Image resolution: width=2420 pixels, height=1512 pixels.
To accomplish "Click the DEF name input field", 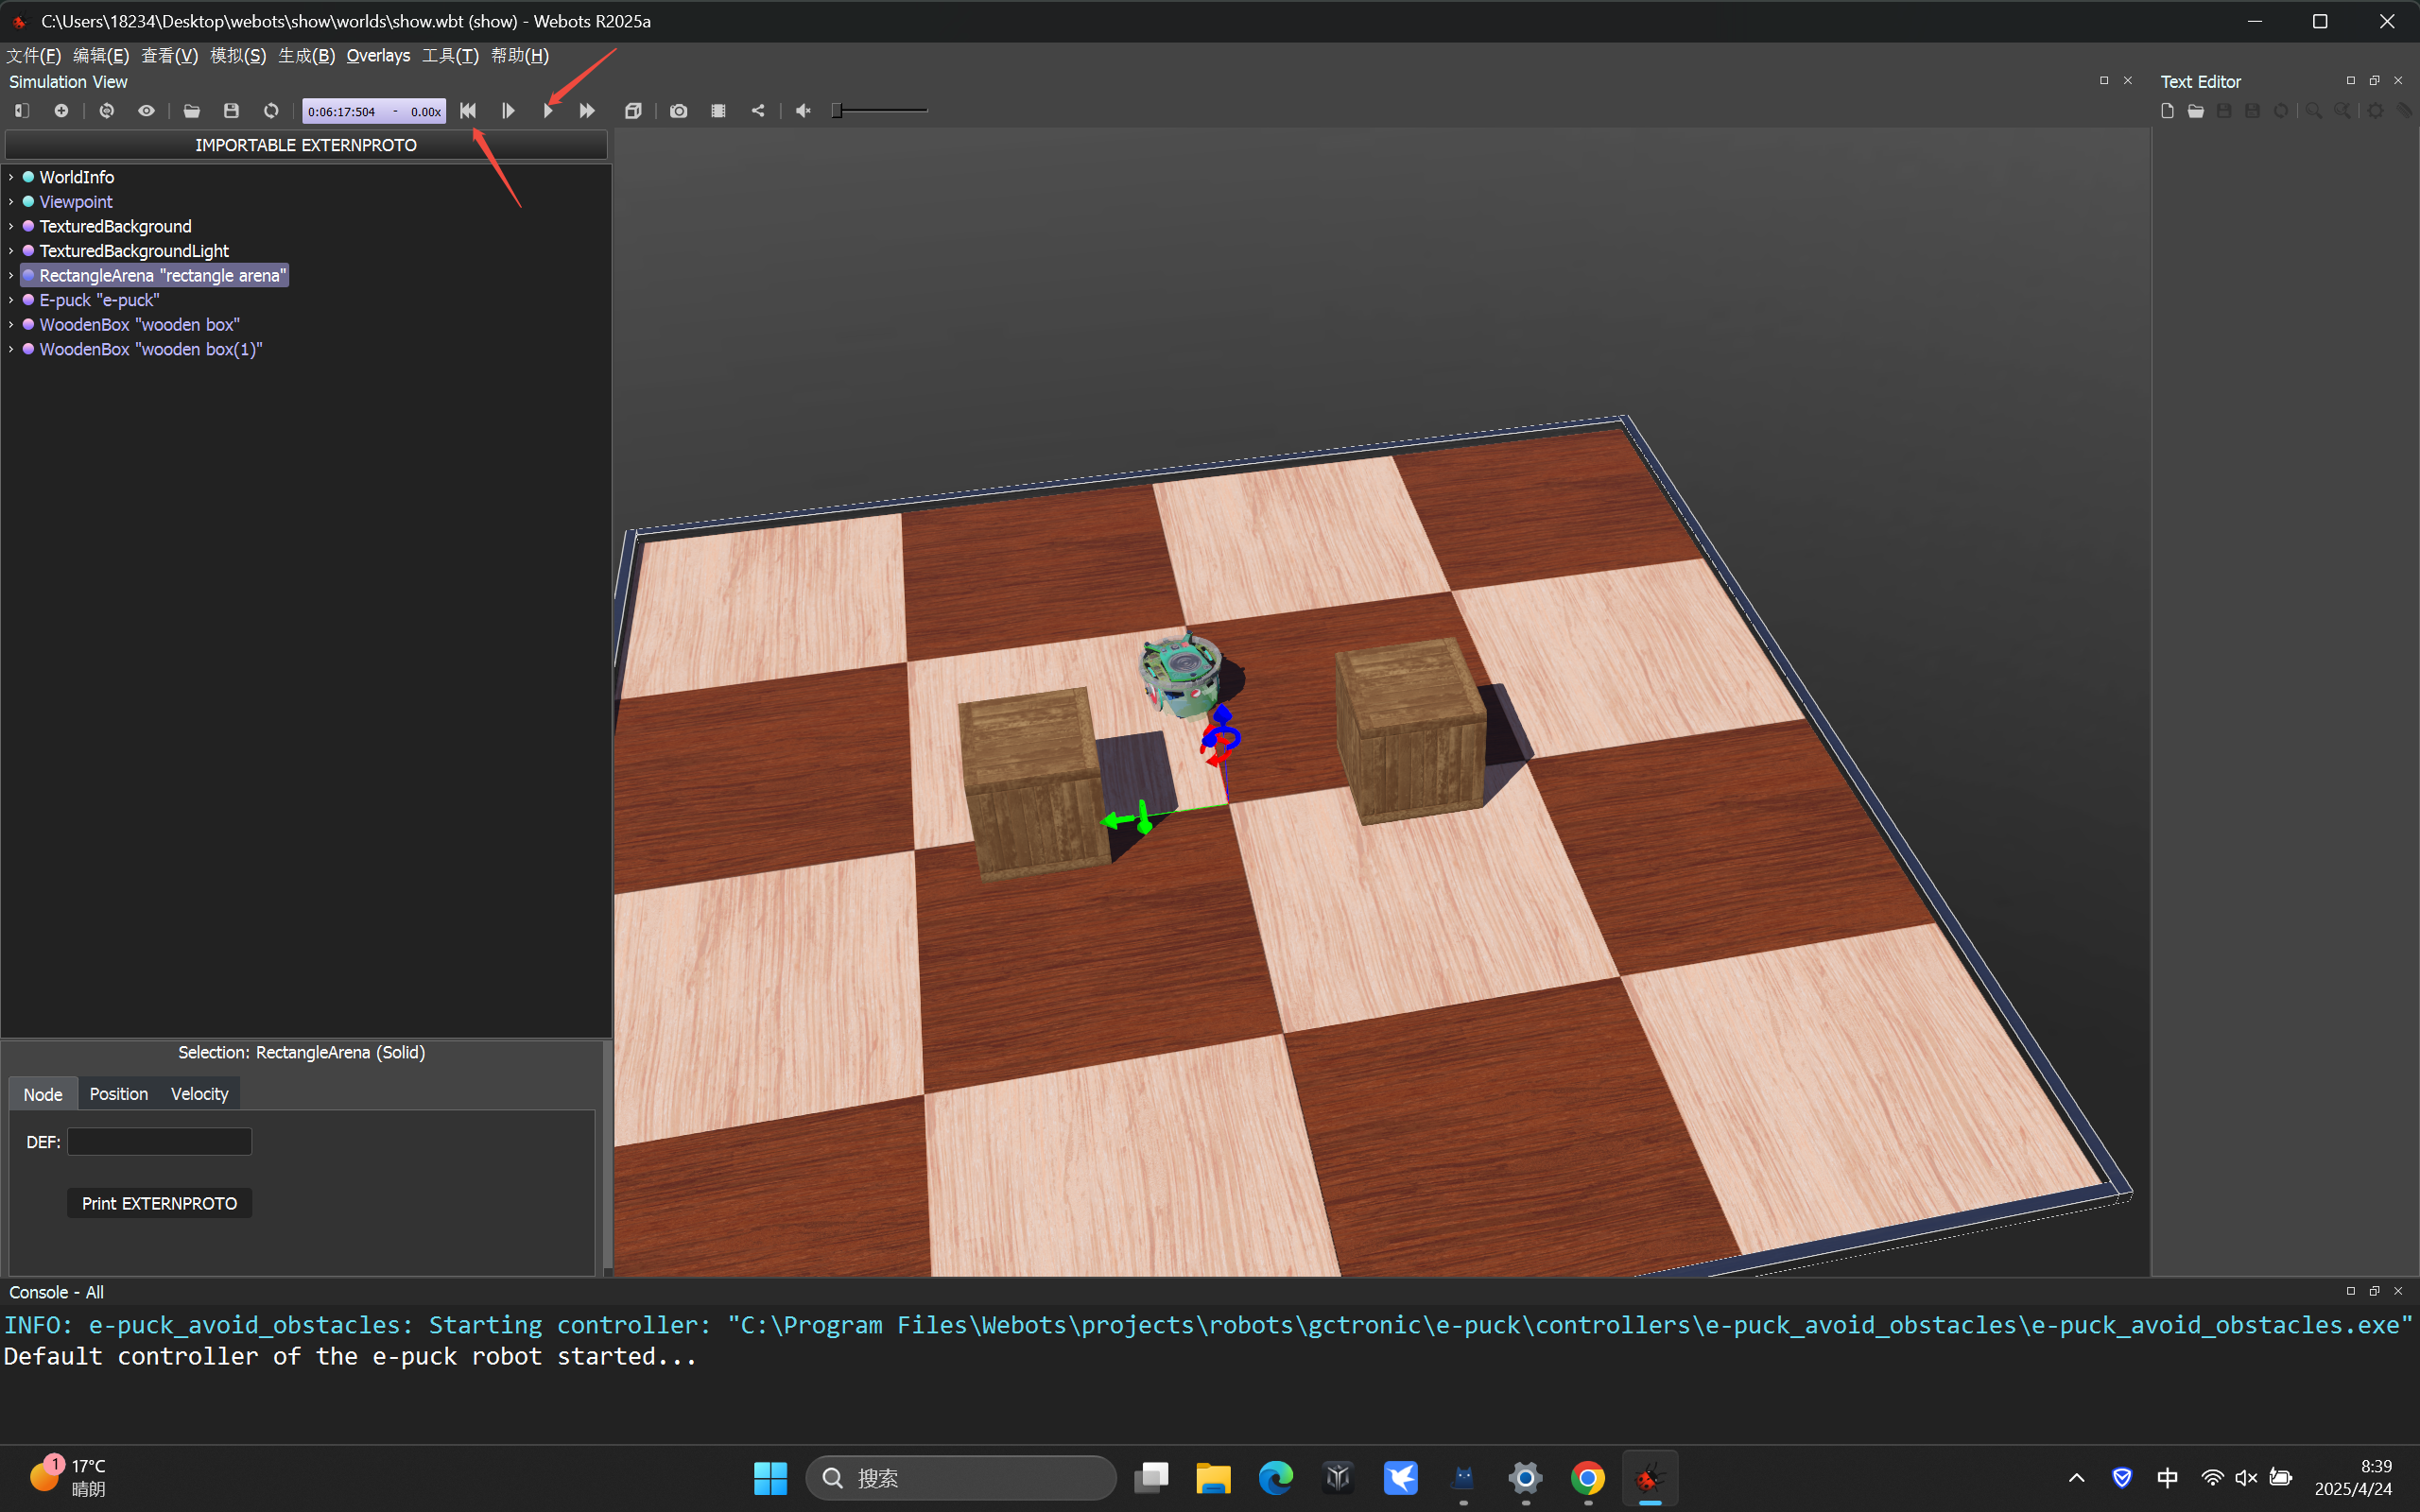I will click(x=159, y=1142).
